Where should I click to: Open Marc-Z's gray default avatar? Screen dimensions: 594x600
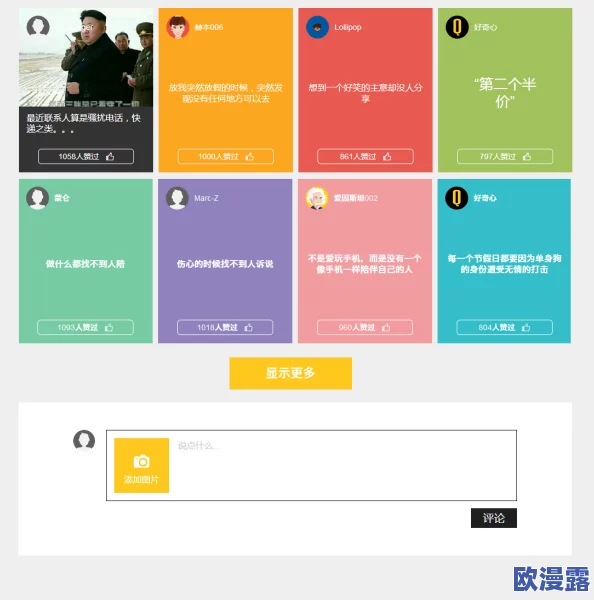pos(177,198)
